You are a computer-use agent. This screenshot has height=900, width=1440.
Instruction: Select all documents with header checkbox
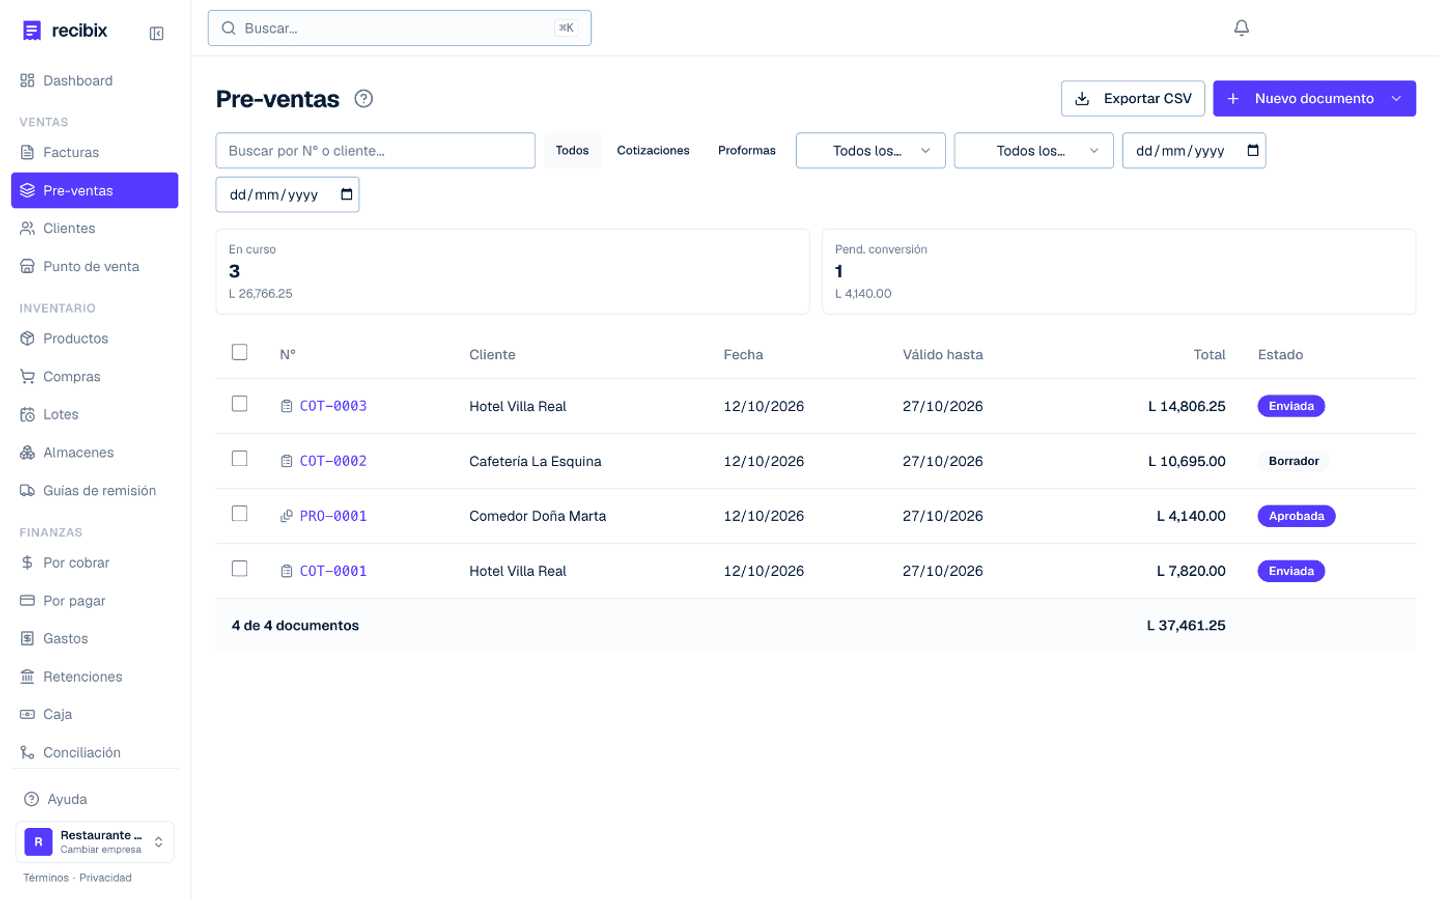pyautogui.click(x=239, y=352)
